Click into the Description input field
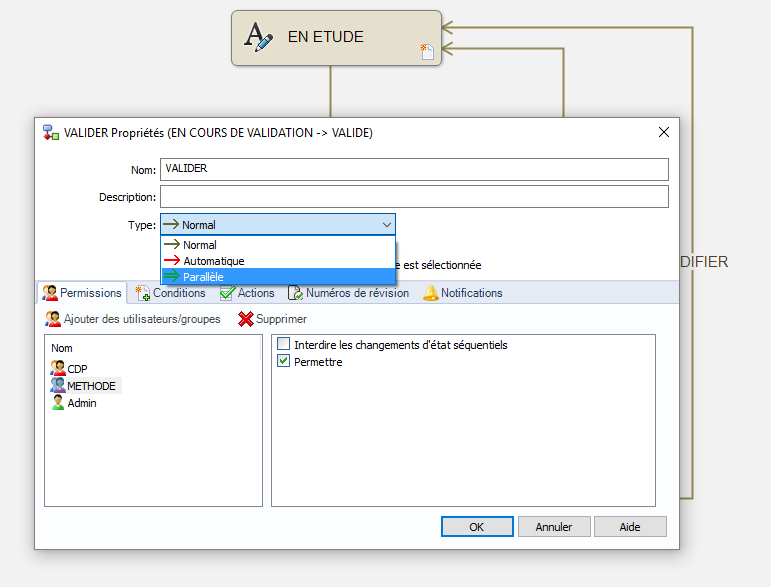This screenshot has width=771, height=587. pyautogui.click(x=414, y=197)
